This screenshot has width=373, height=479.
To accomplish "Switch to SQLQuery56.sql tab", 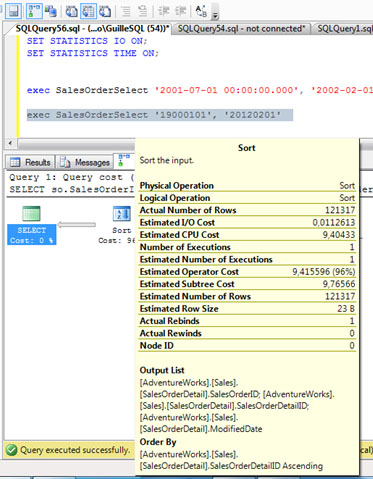I will (92, 29).
